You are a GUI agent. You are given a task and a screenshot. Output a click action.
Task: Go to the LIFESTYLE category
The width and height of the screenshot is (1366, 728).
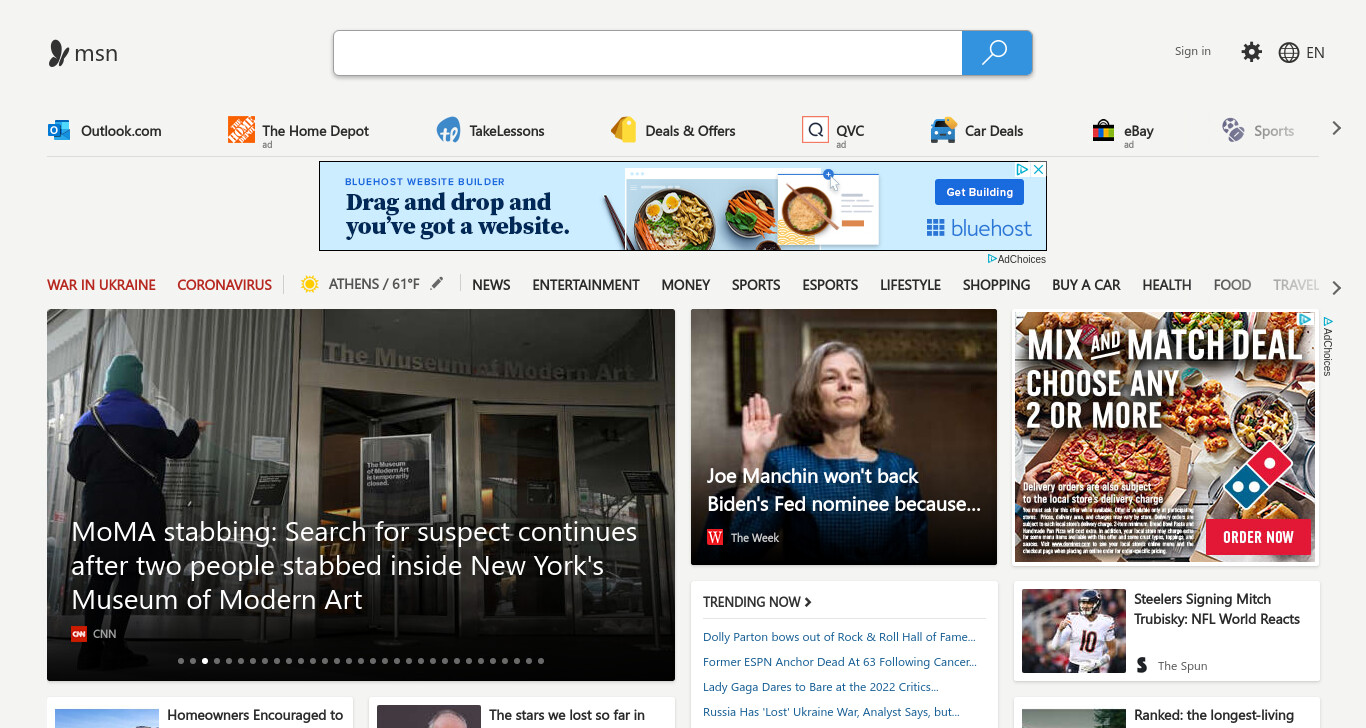[910, 285]
